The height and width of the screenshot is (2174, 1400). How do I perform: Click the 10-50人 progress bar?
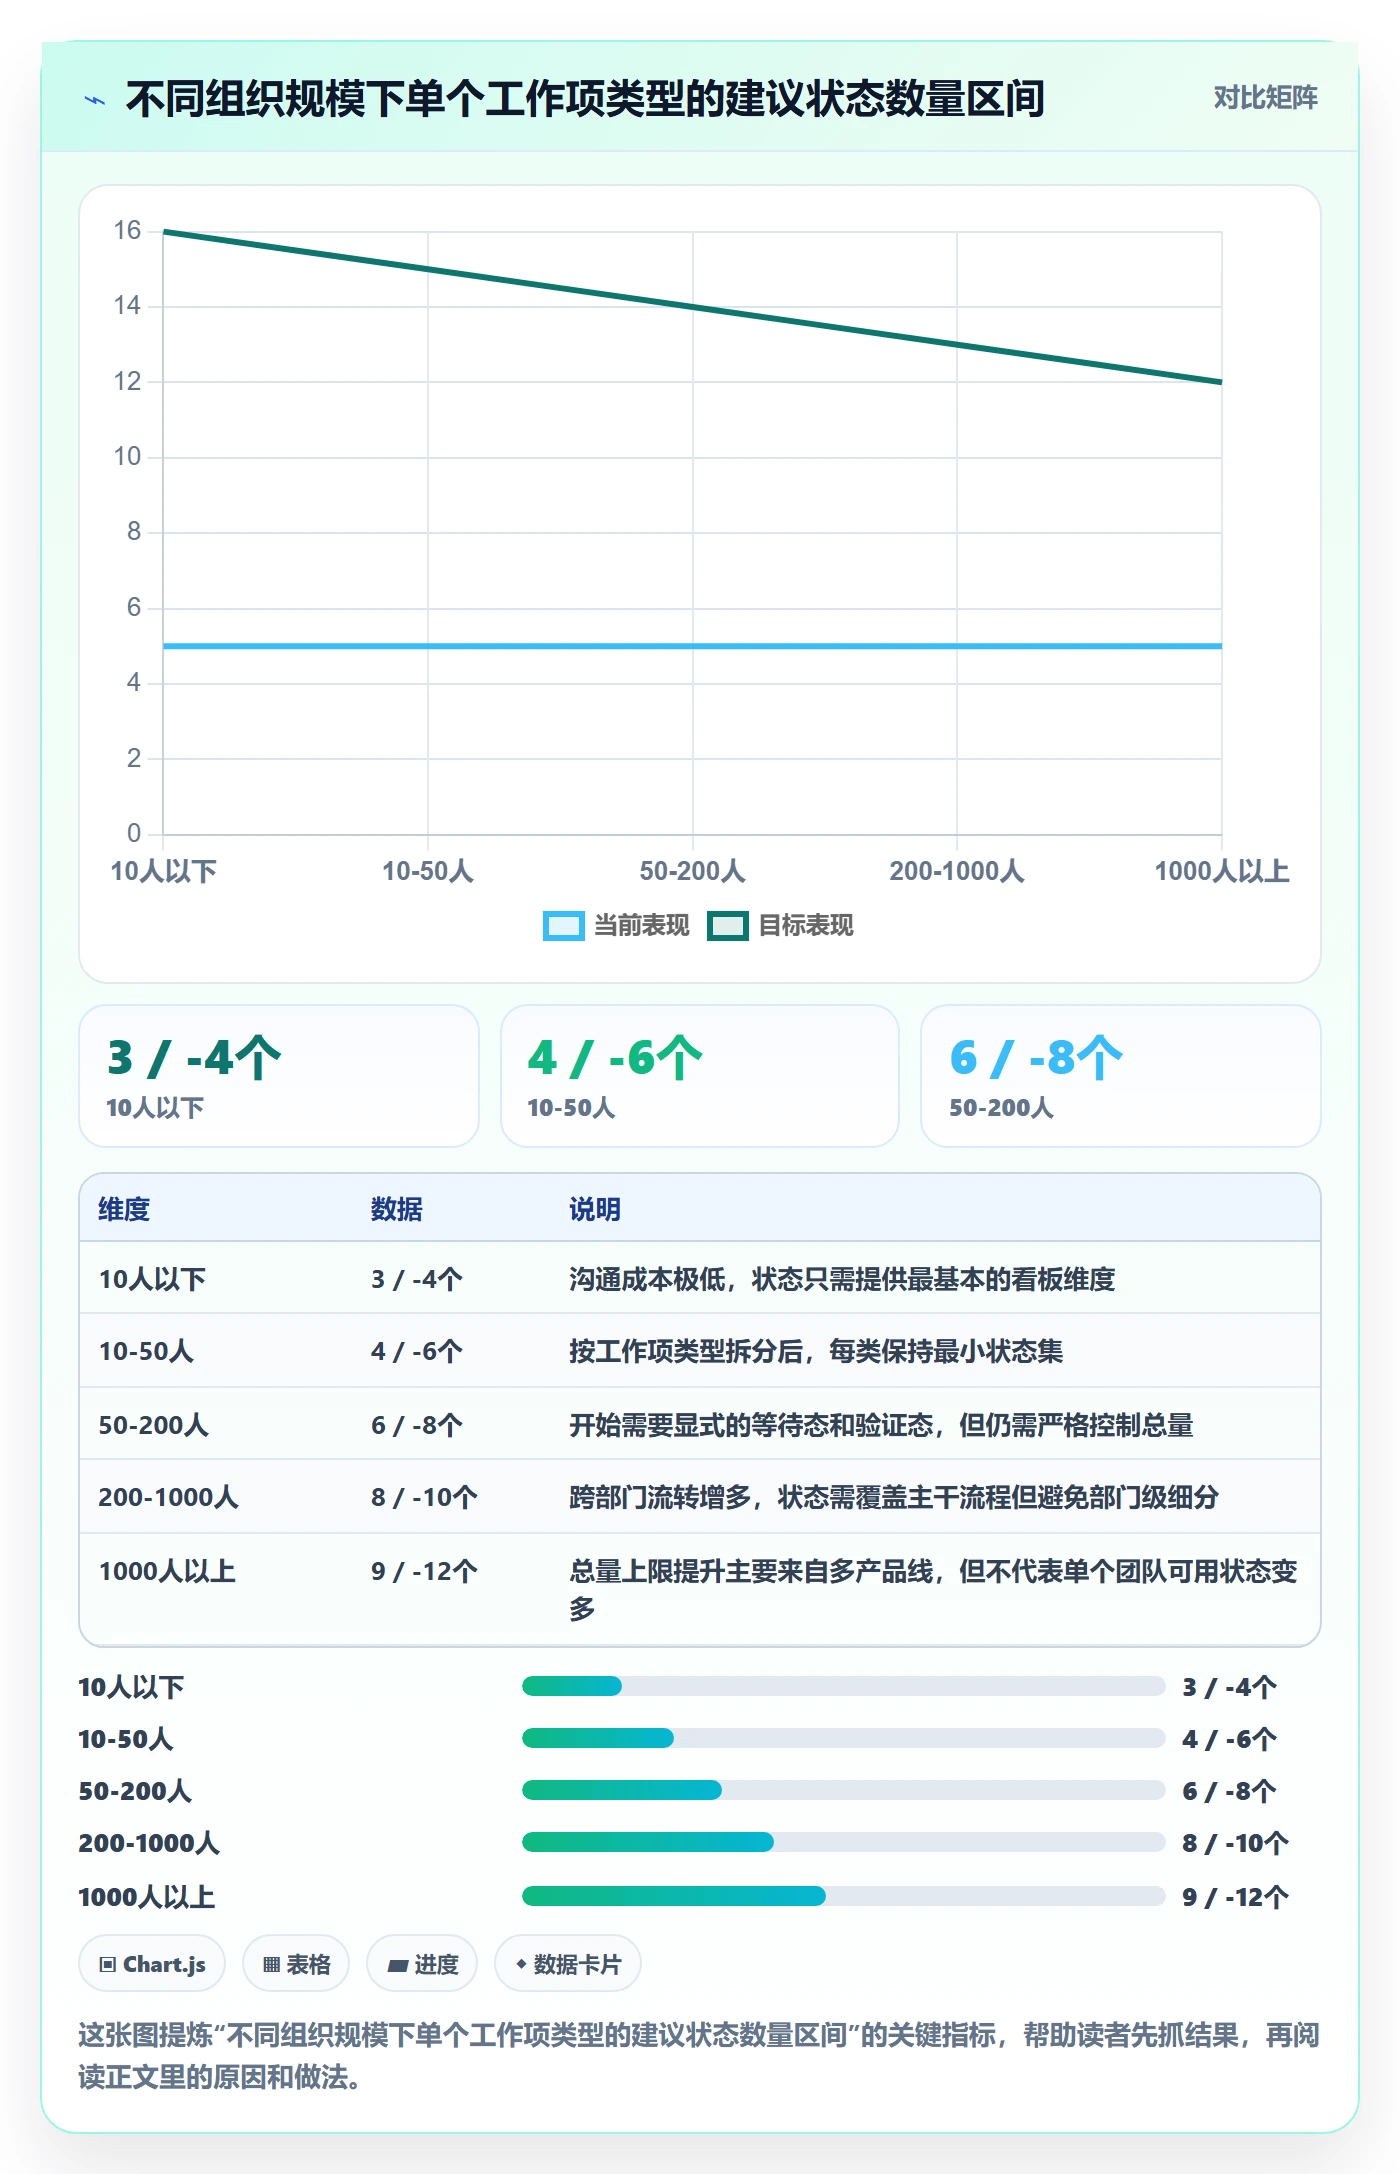pyautogui.click(x=844, y=1739)
